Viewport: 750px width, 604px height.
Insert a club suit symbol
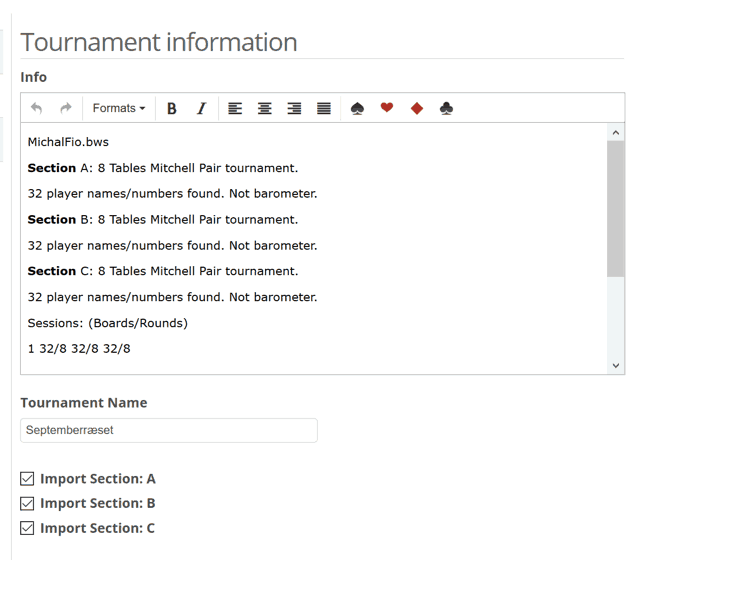click(446, 108)
